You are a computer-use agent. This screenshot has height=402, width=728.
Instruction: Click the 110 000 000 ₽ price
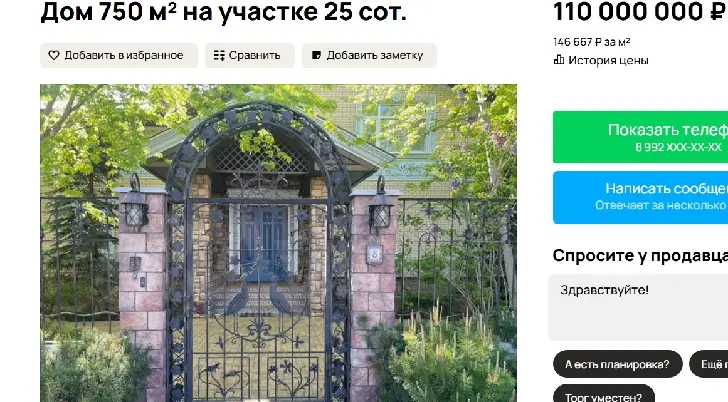click(640, 12)
